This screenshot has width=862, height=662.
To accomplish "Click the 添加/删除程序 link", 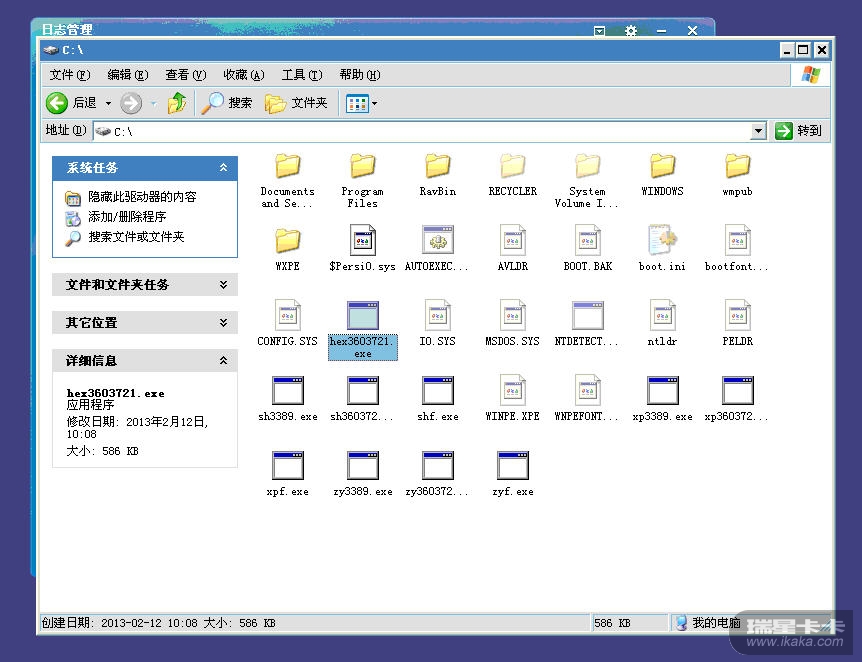I will pos(126,217).
